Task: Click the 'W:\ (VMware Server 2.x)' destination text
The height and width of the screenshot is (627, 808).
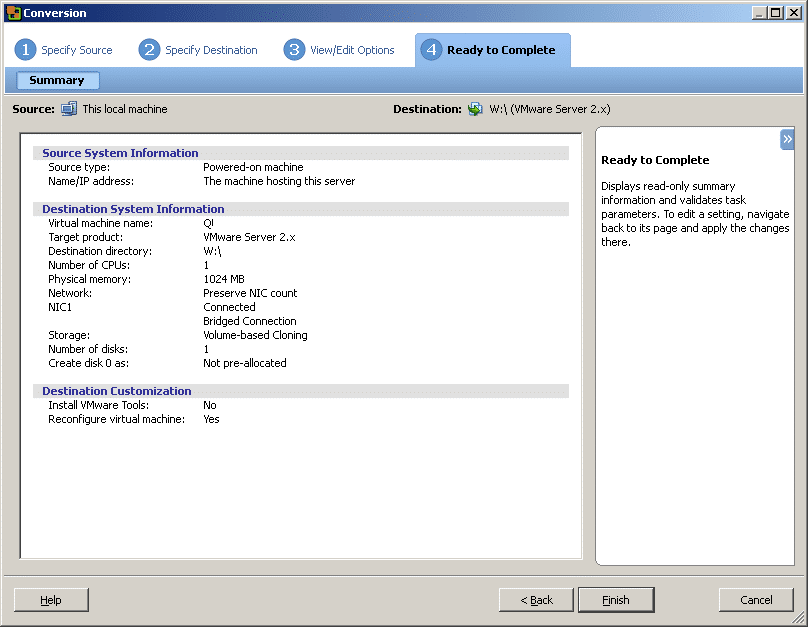Action: click(x=550, y=109)
